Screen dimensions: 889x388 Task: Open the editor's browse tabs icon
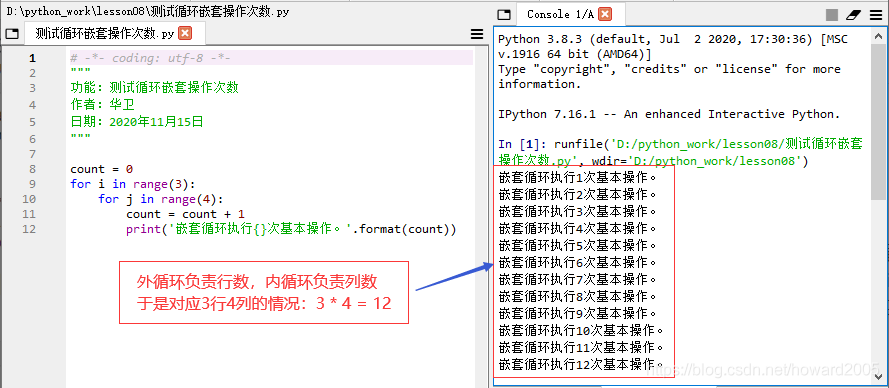coord(12,34)
